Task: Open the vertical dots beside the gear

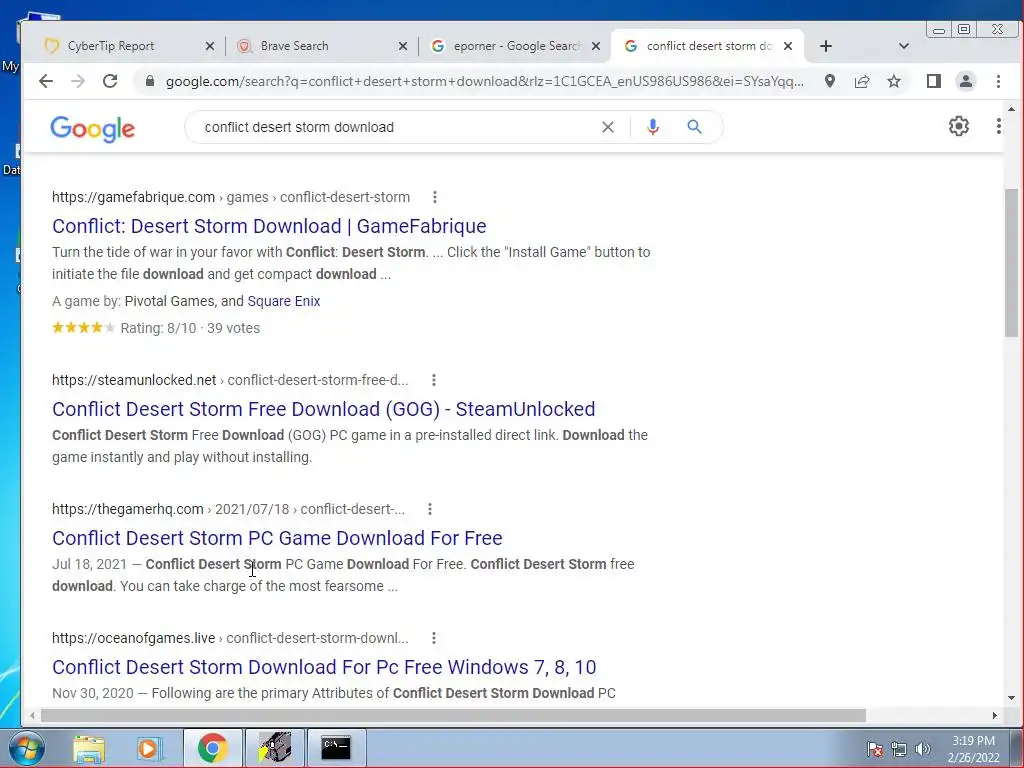Action: [x=999, y=126]
